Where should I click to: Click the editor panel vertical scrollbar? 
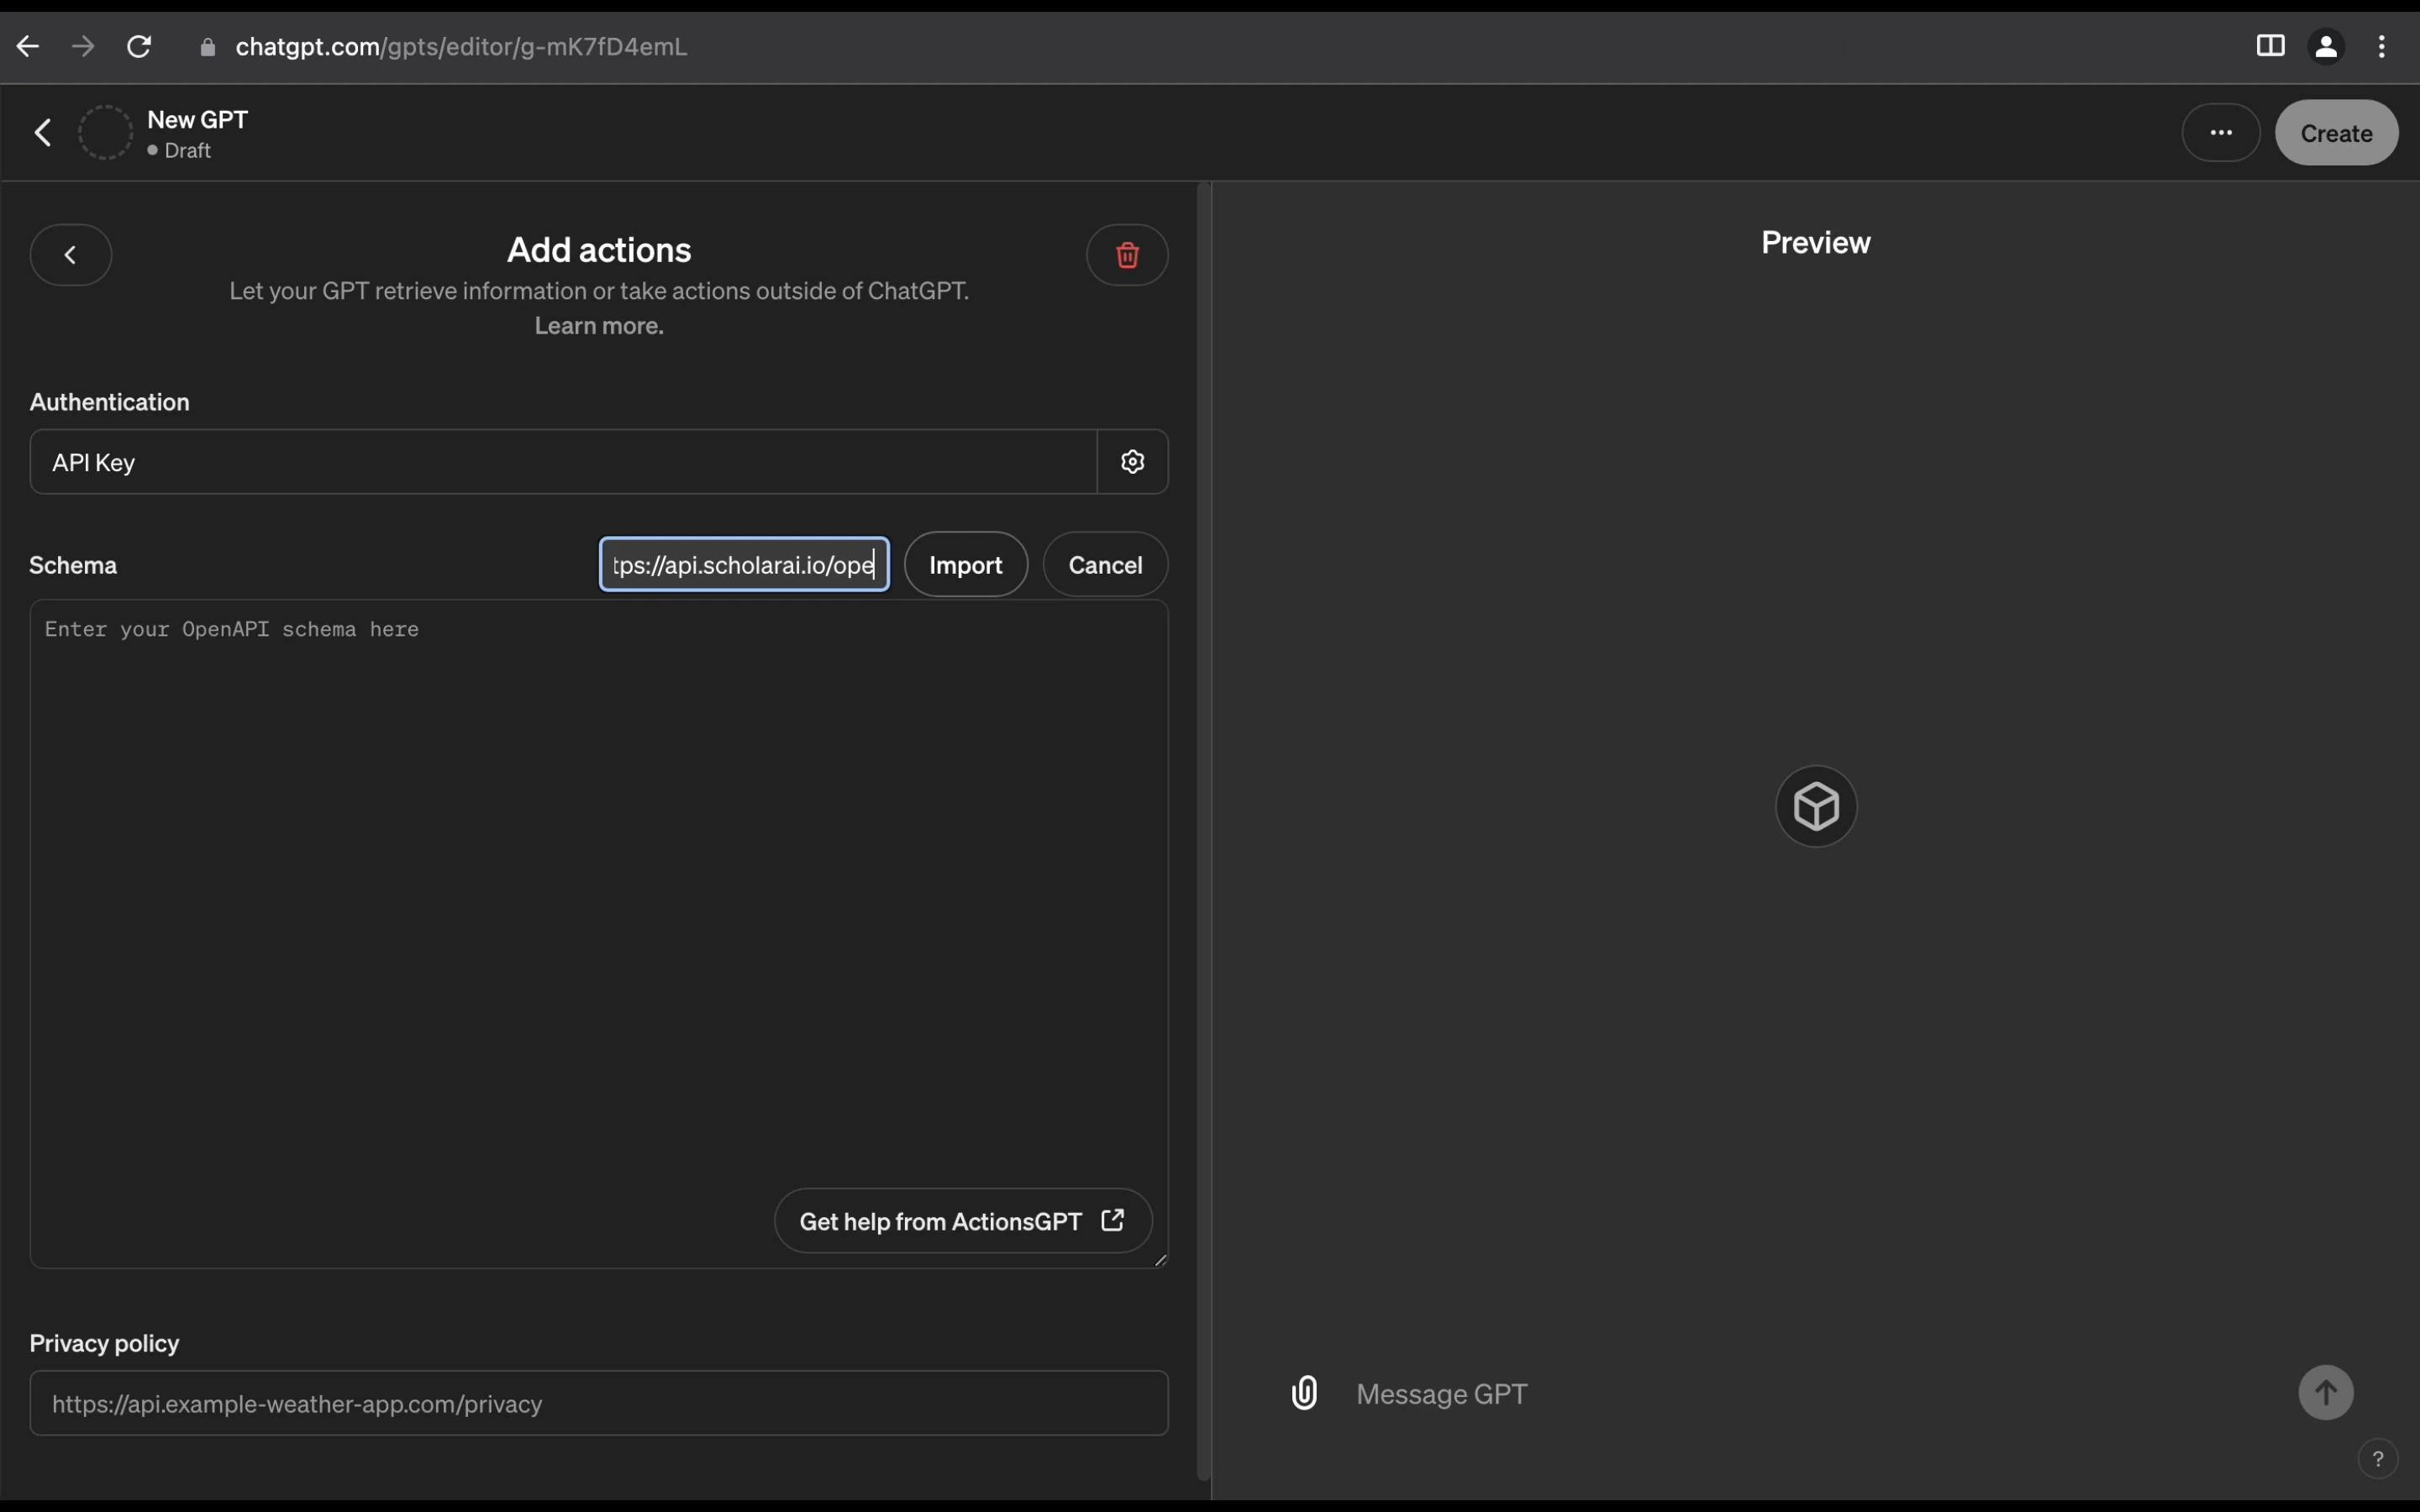click(1204, 830)
